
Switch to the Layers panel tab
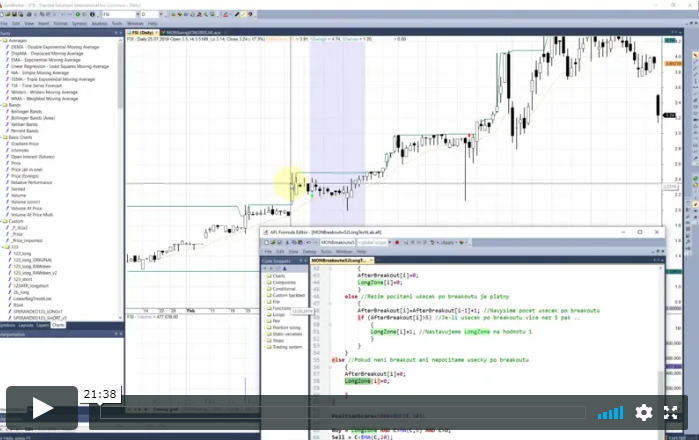click(x=42, y=325)
